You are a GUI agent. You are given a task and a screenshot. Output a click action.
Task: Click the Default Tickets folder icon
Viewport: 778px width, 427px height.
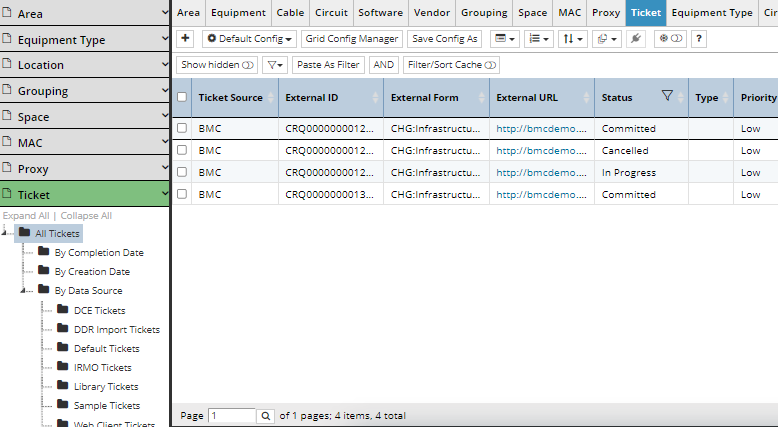(63, 347)
